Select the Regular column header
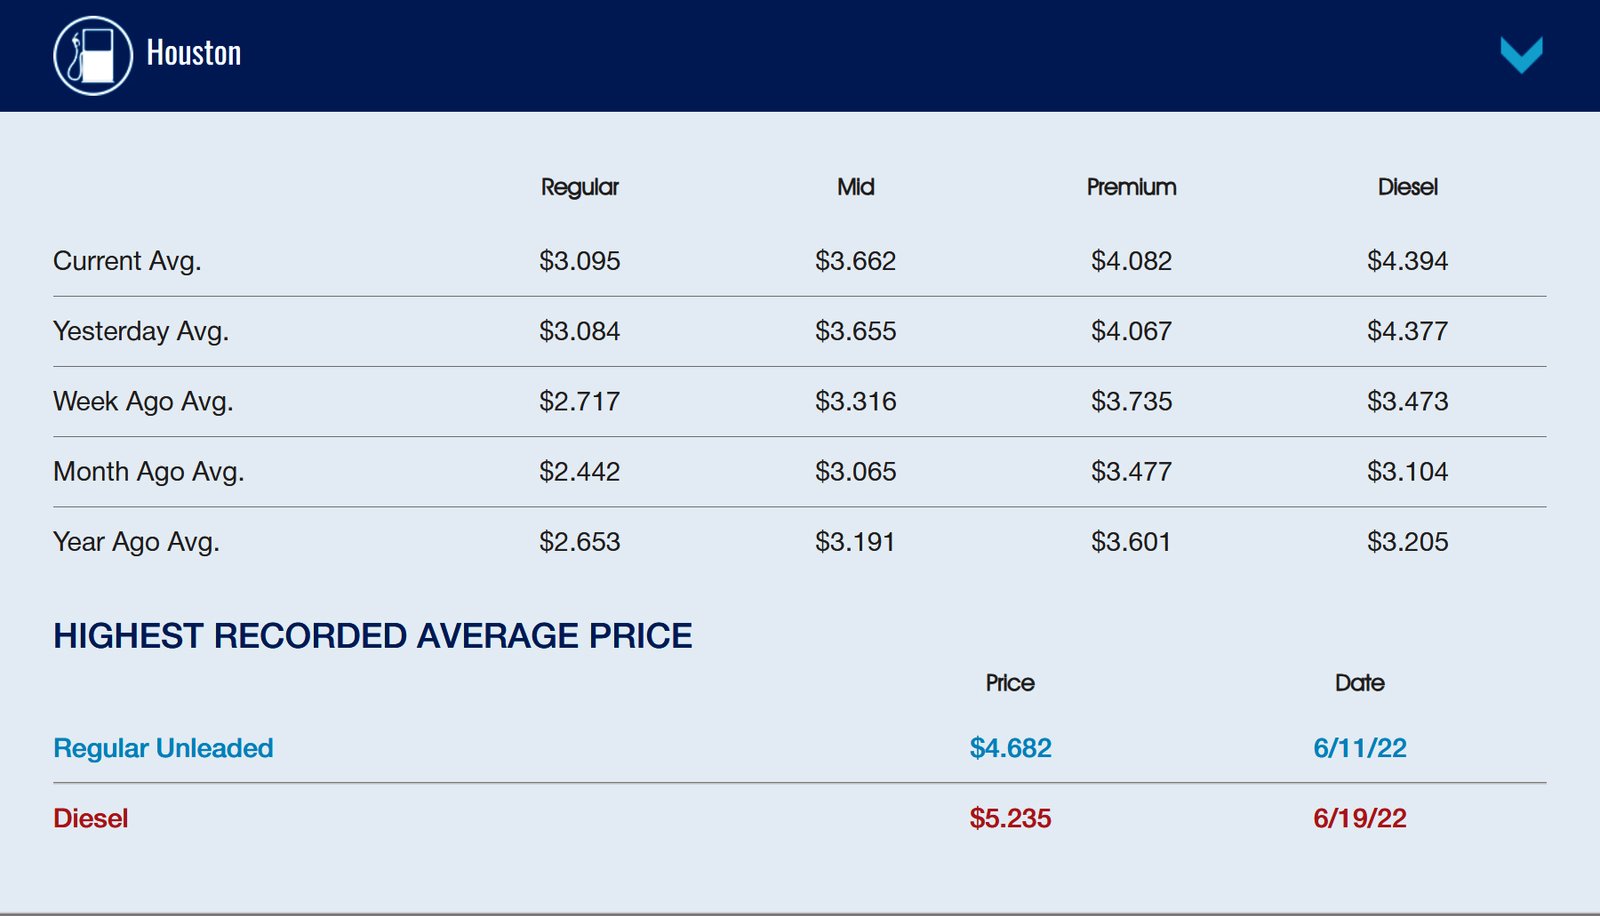The width and height of the screenshot is (1600, 916). pos(579,187)
